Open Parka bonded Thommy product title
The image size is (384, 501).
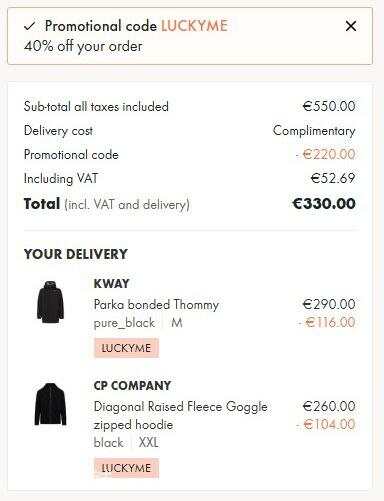pos(156,304)
